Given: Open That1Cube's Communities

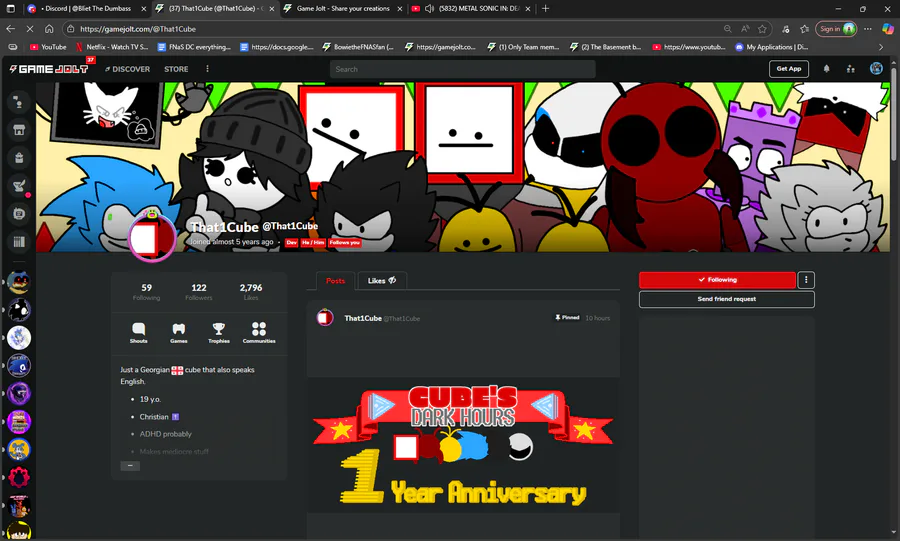Looking at the screenshot, I should pyautogui.click(x=259, y=333).
